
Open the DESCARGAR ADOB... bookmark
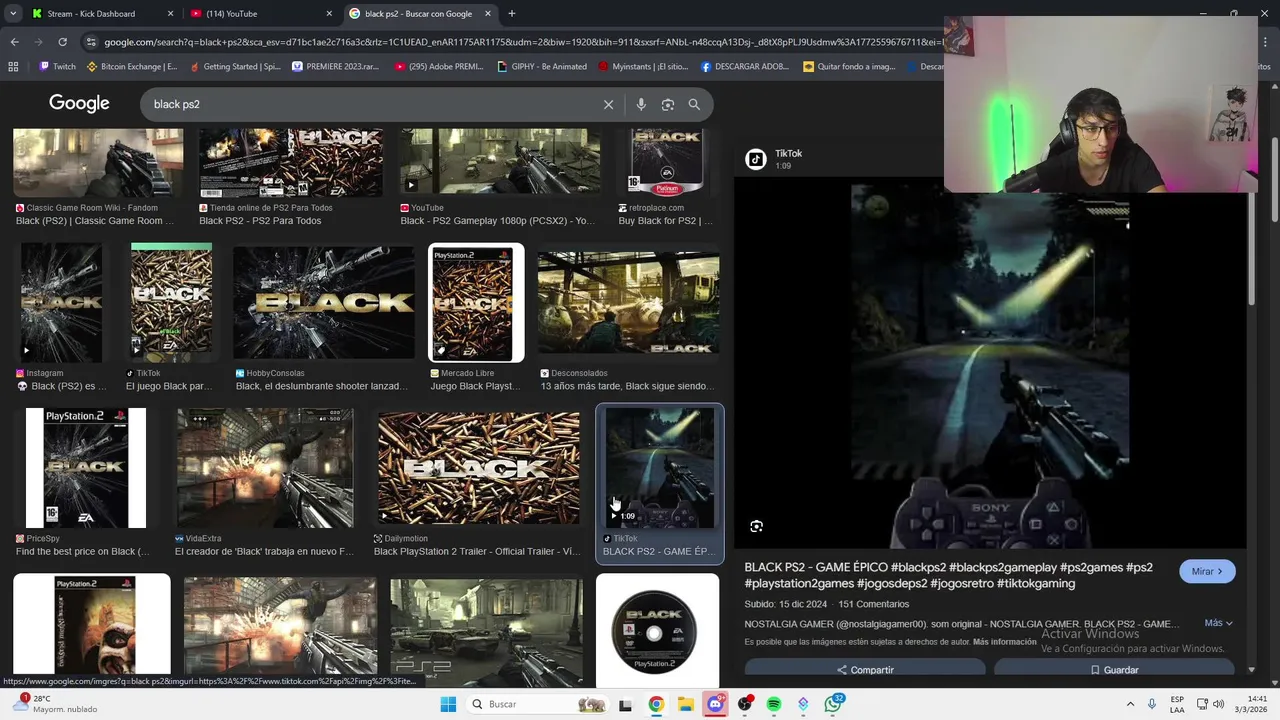pyautogui.click(x=746, y=67)
